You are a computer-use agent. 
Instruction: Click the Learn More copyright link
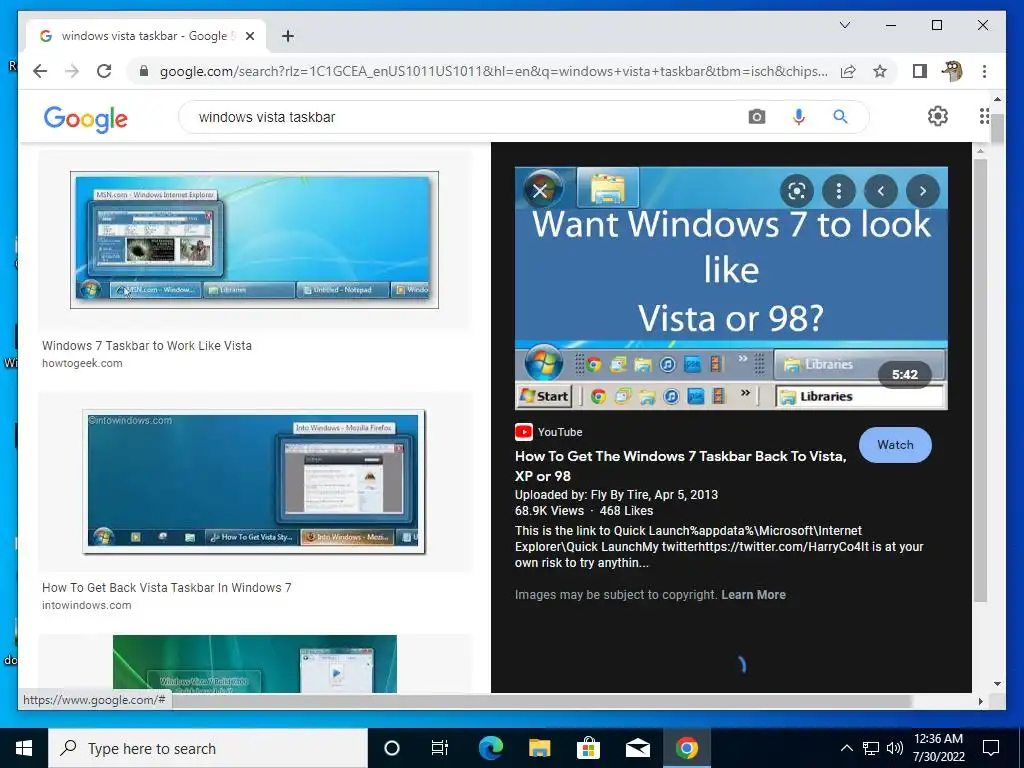click(x=754, y=595)
